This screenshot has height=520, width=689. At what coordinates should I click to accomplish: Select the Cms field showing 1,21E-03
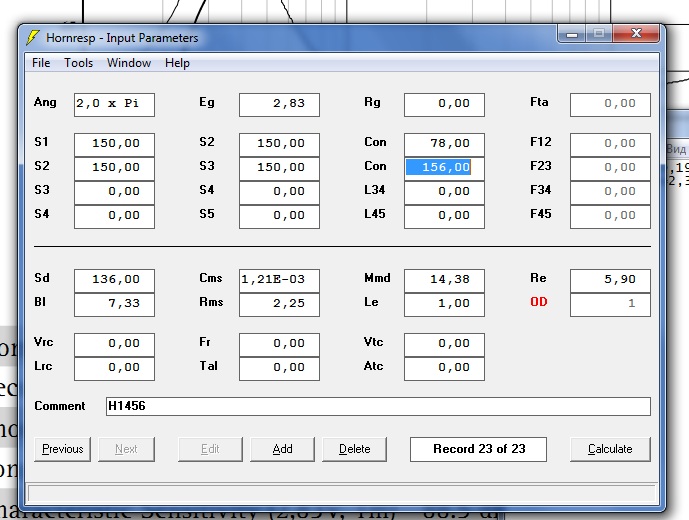point(279,280)
